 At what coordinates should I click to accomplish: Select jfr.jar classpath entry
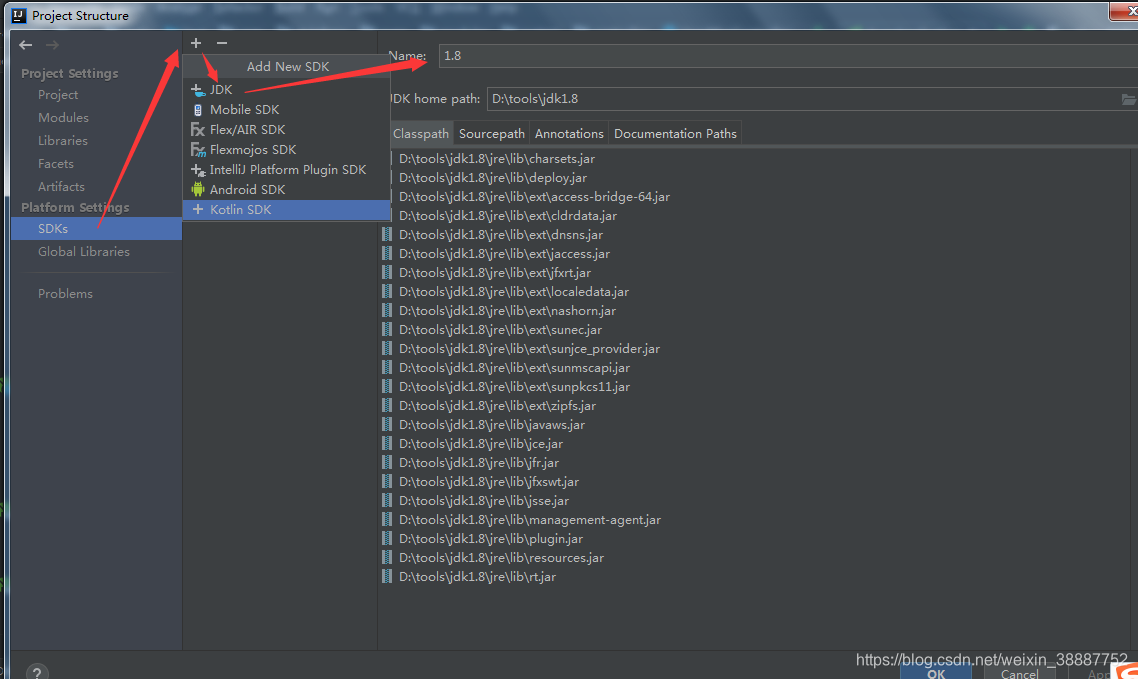[479, 463]
